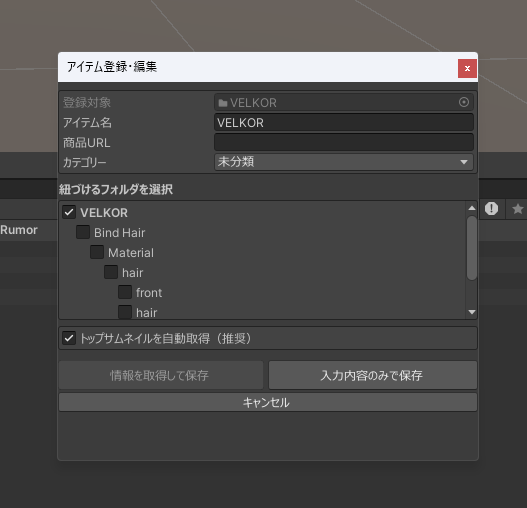Close the アイテム登録・編集 dialog
Image resolution: width=527 pixels, height=508 pixels.
click(467, 69)
